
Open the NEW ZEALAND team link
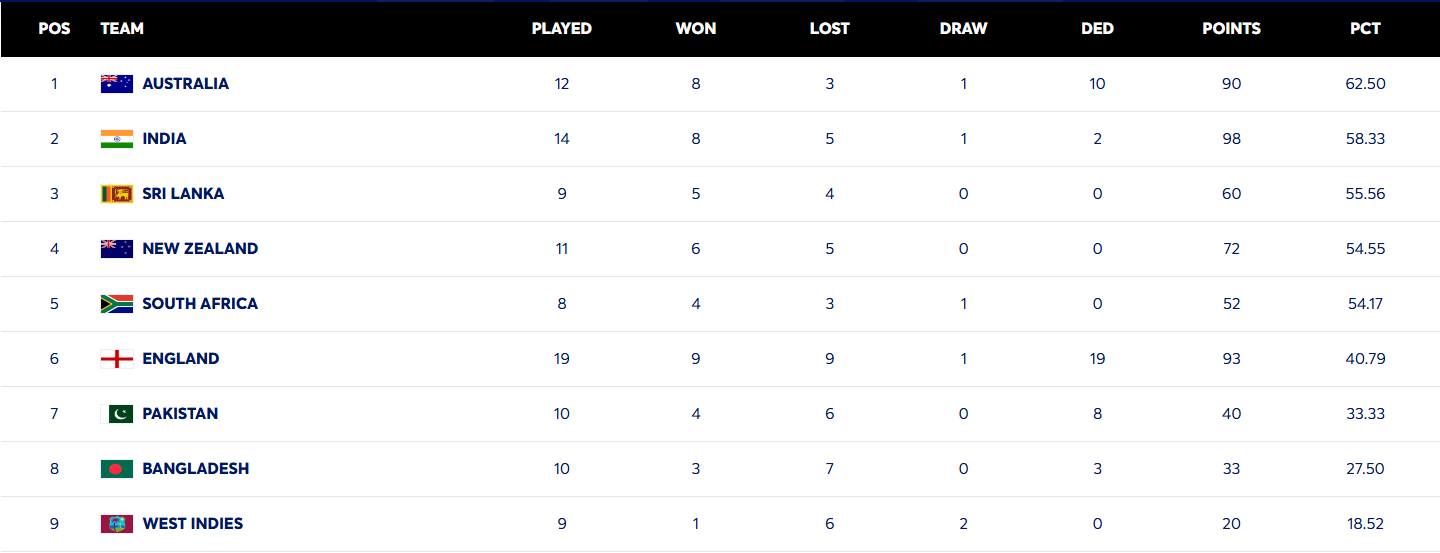(x=200, y=249)
